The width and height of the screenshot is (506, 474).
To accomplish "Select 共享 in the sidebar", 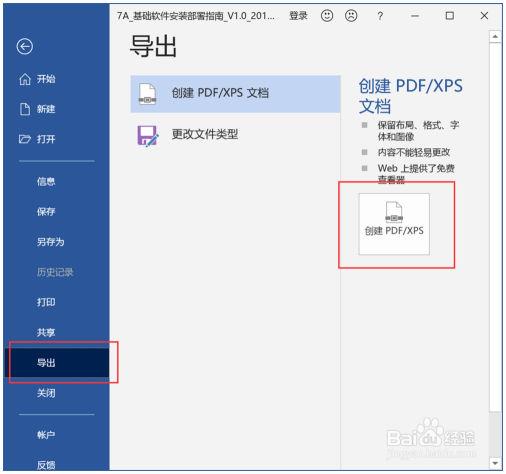I will pos(46,332).
